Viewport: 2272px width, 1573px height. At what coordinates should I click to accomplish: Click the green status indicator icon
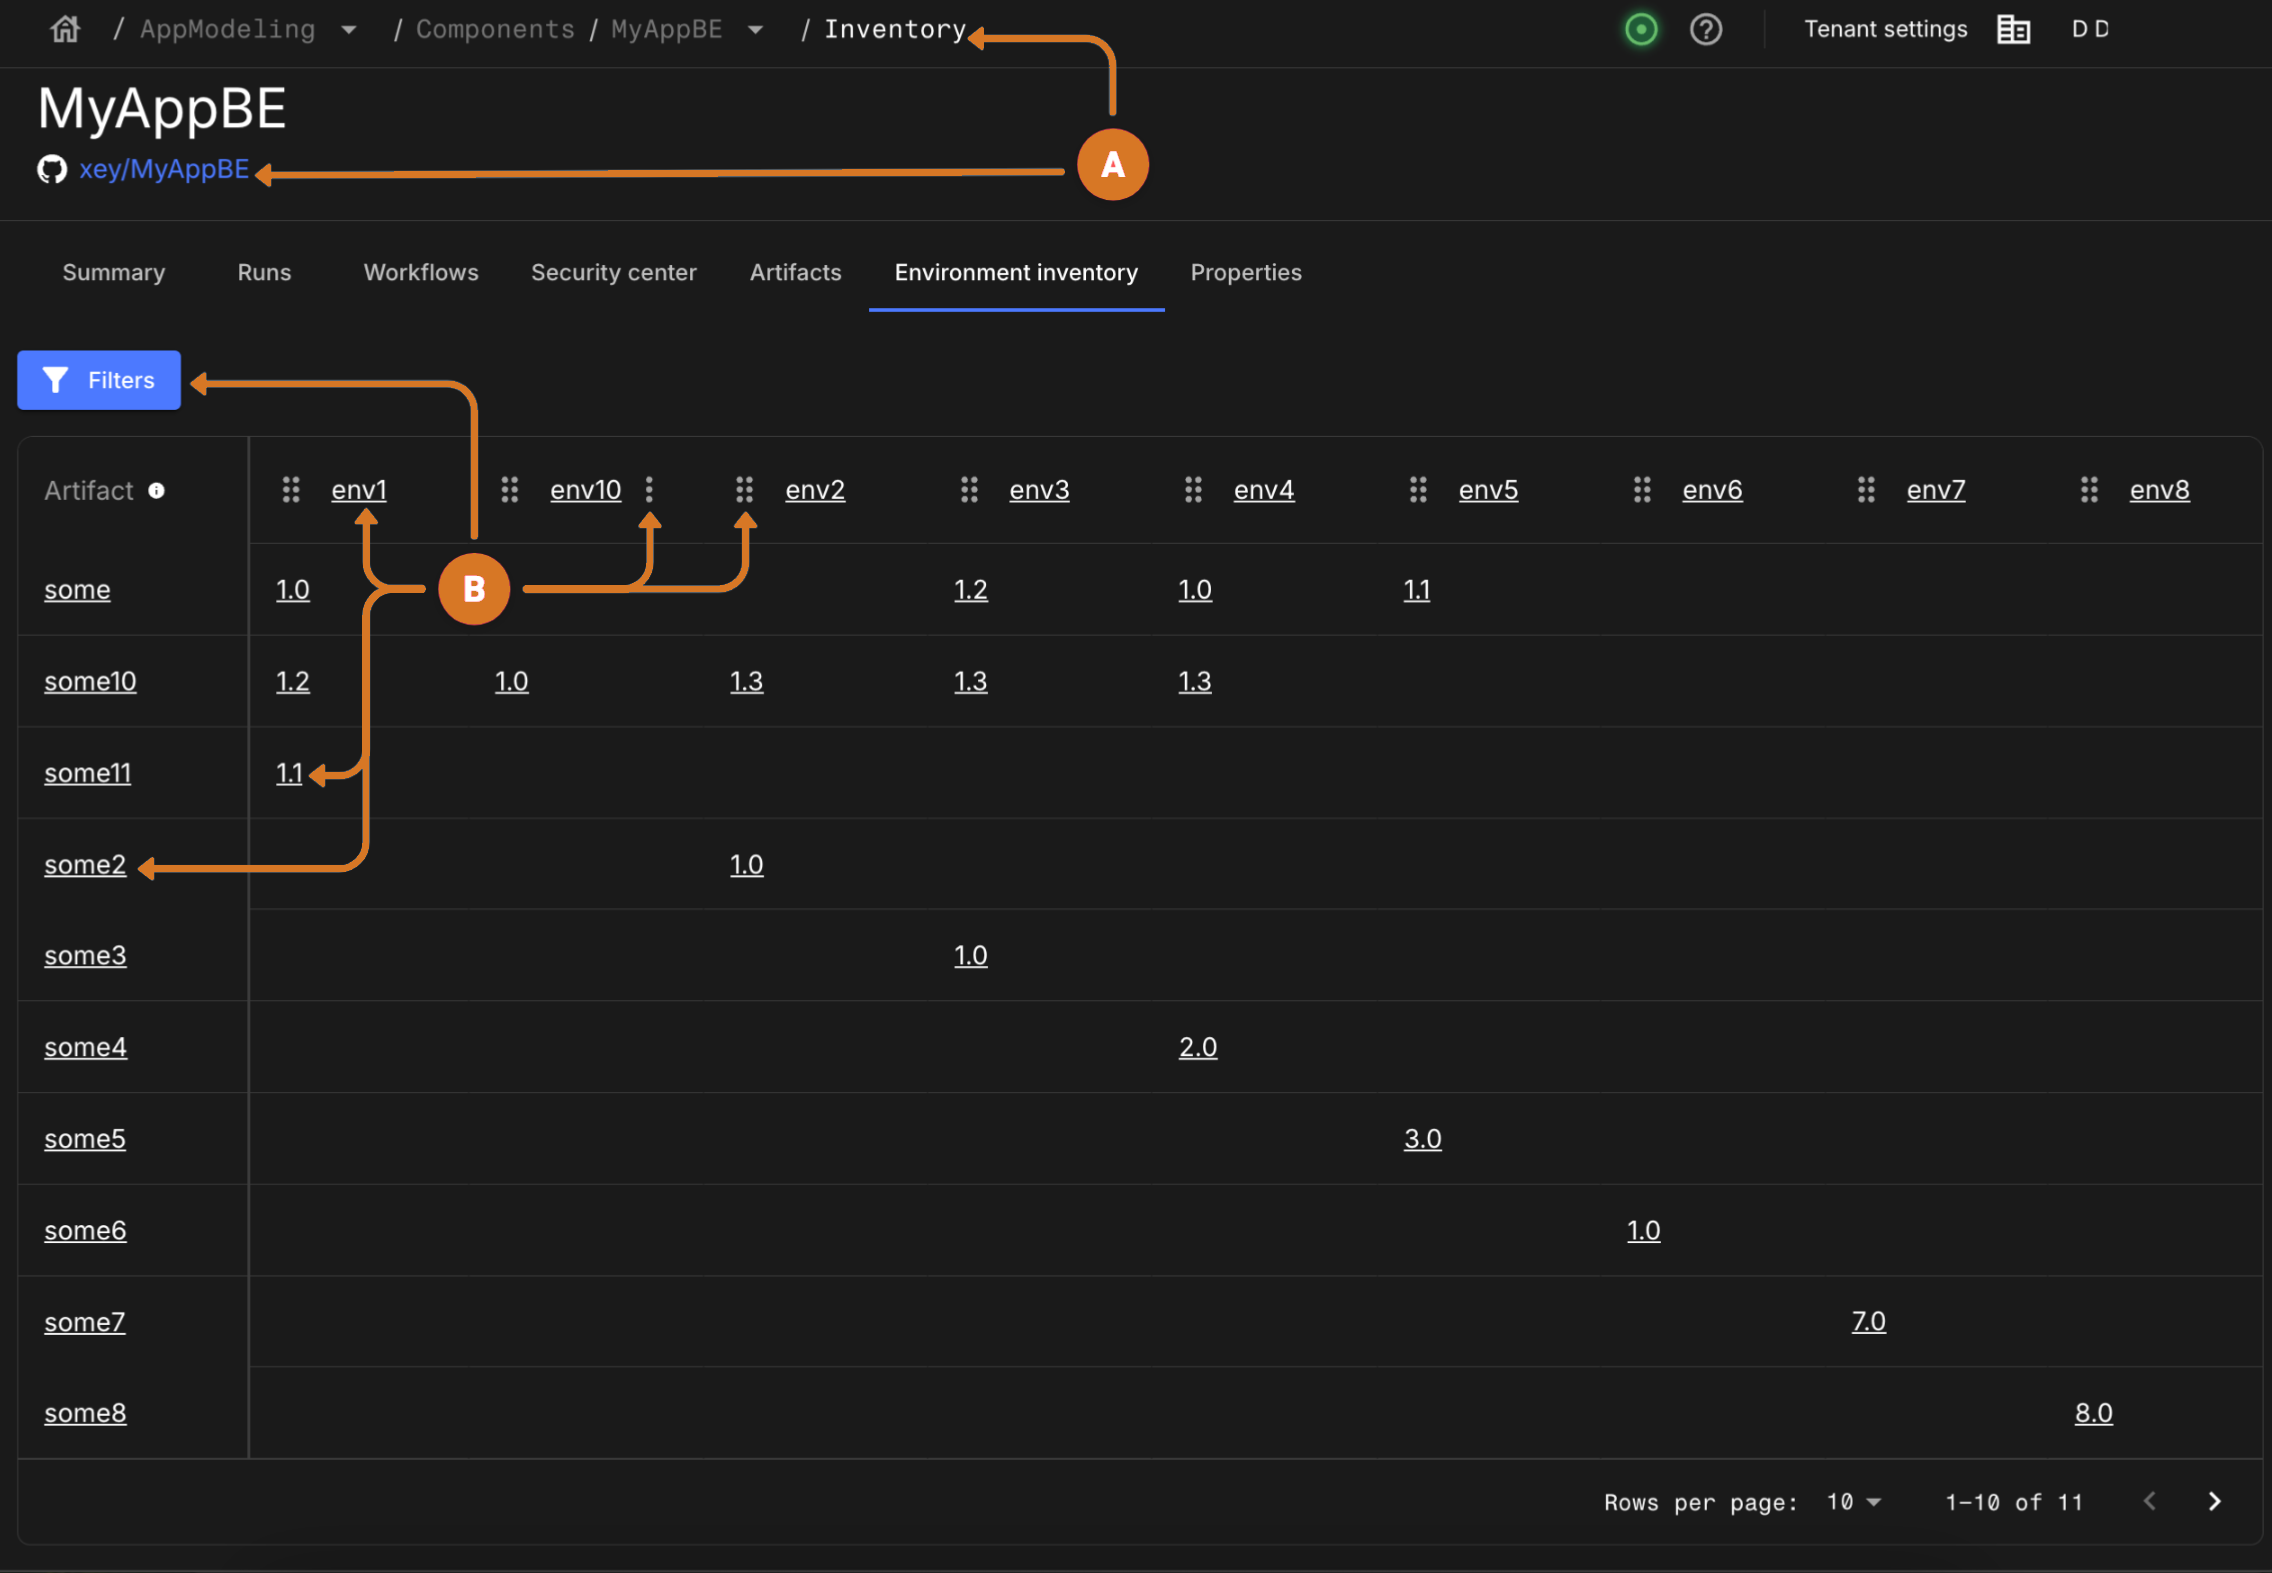coord(1640,29)
